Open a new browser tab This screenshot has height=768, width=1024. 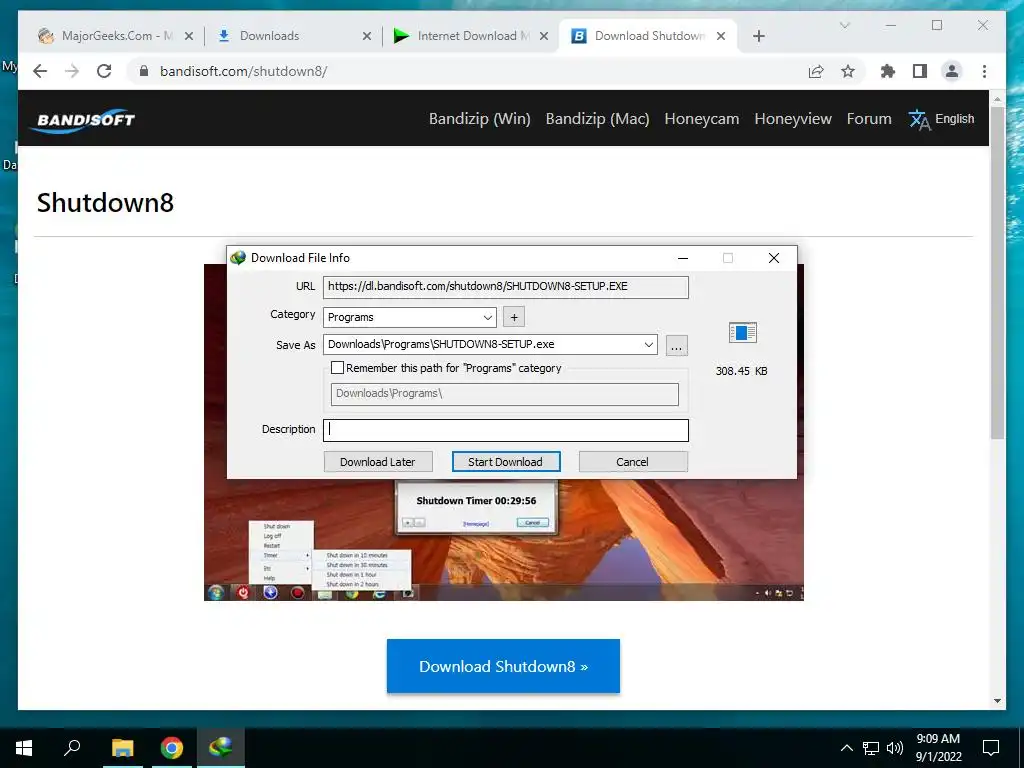click(x=758, y=37)
